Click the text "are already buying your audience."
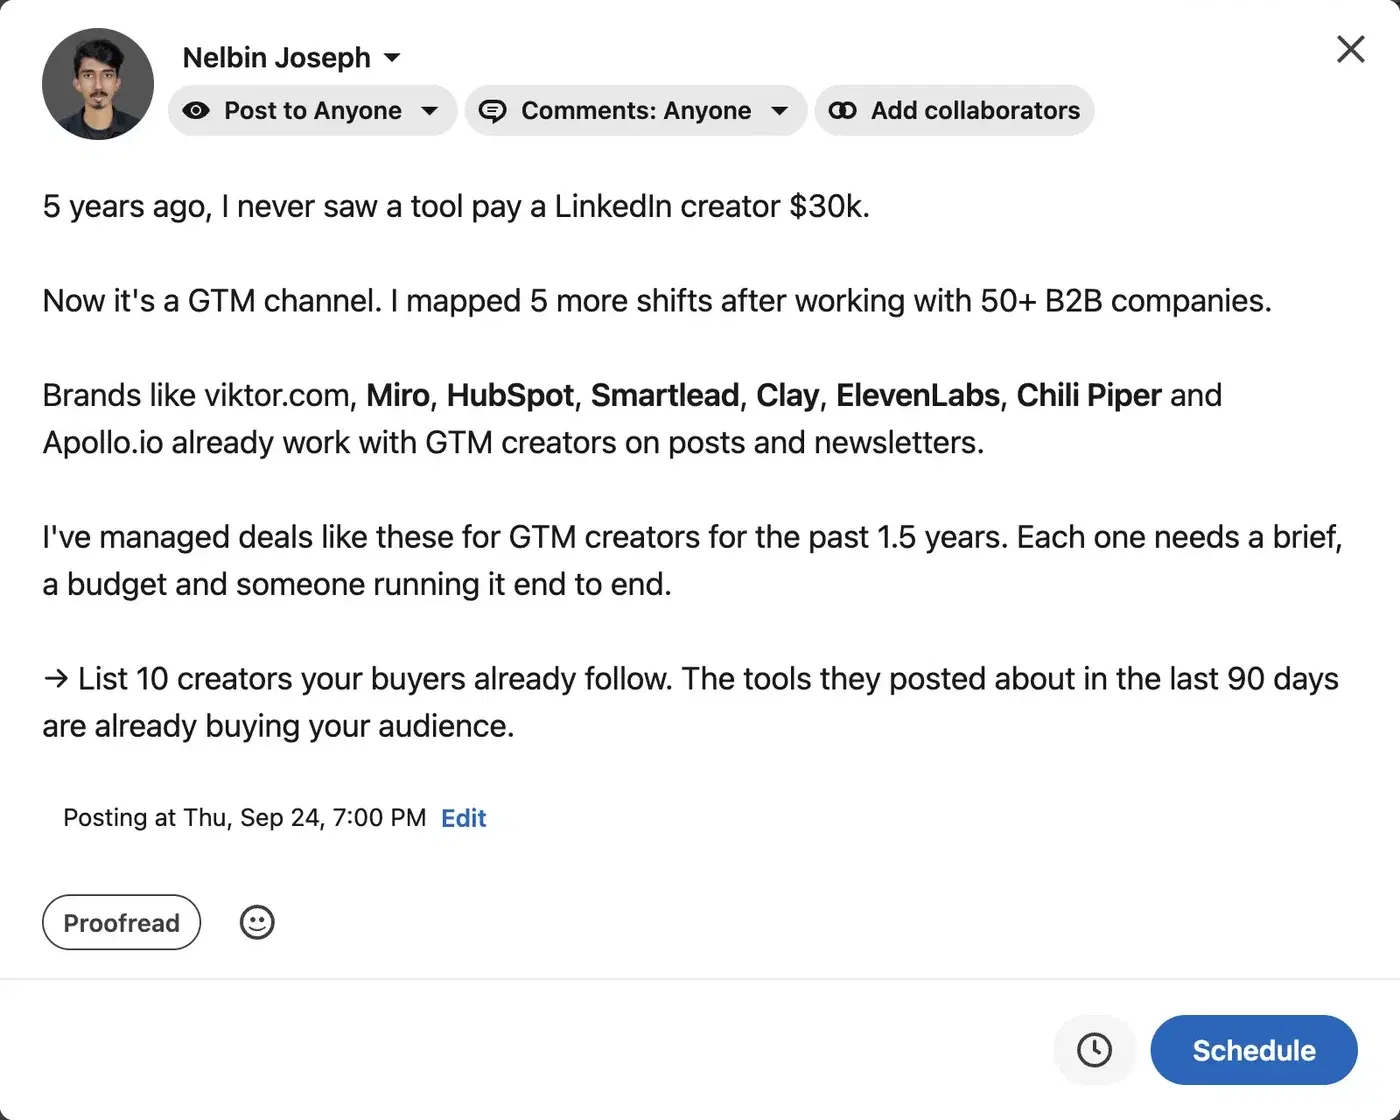Screen dimensions: 1400x1120 [x=278, y=726]
